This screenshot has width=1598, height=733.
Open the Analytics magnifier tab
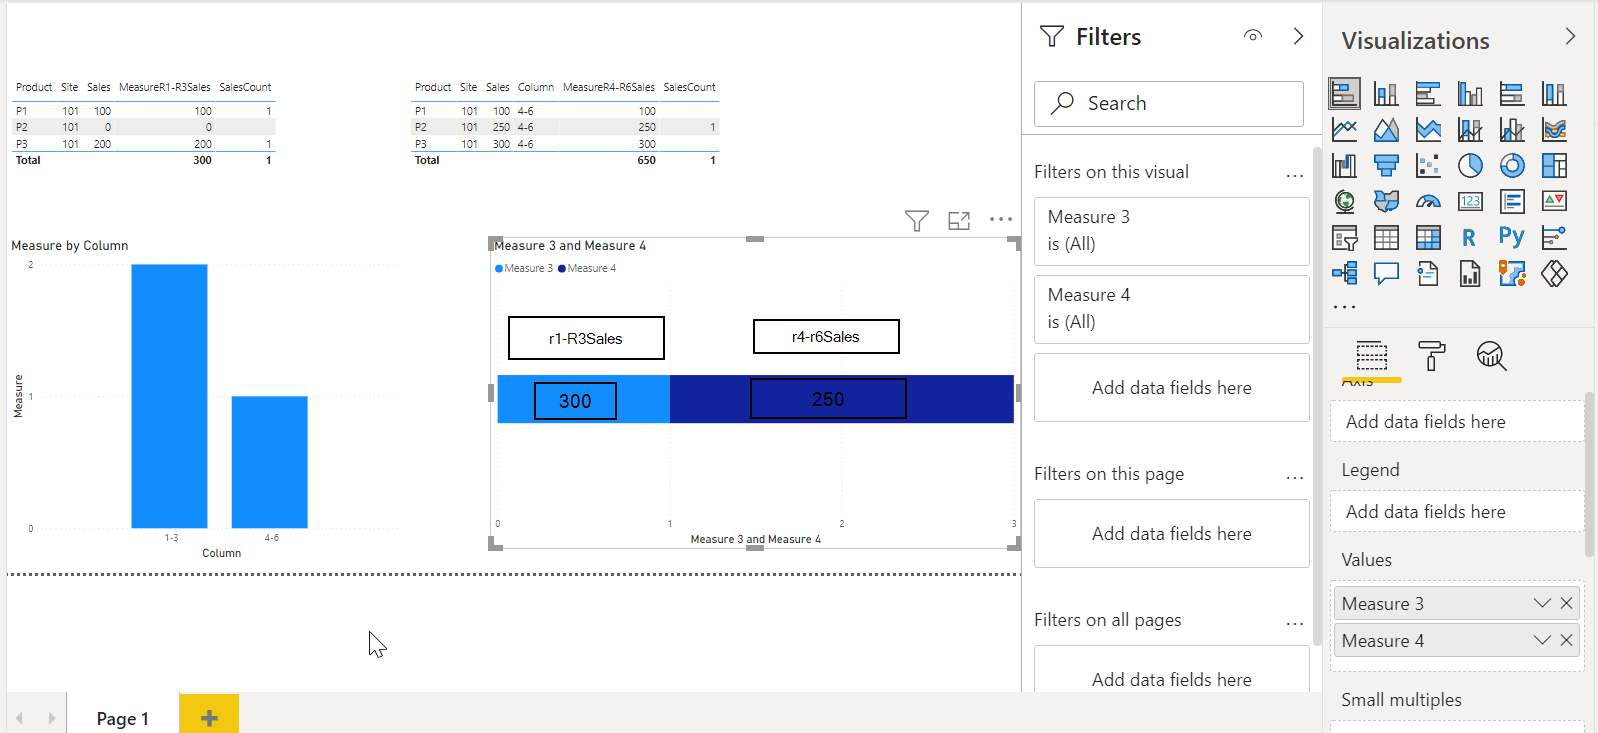tap(1491, 356)
